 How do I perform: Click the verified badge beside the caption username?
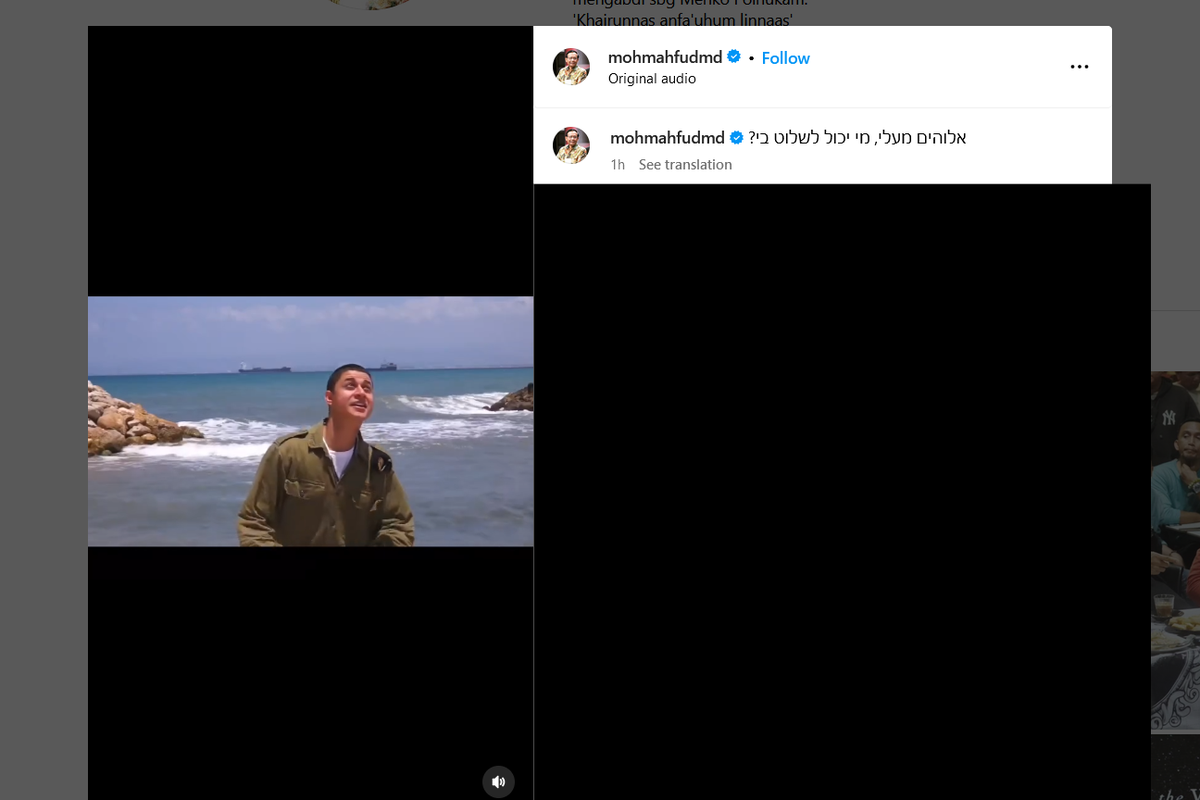point(737,138)
